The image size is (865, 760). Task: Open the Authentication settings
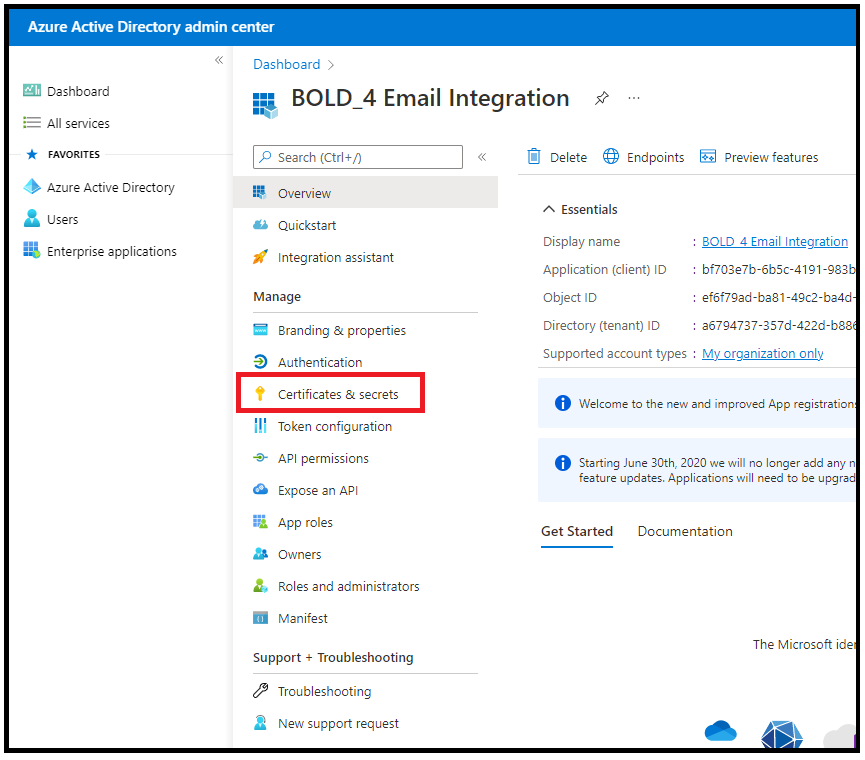tap(320, 362)
